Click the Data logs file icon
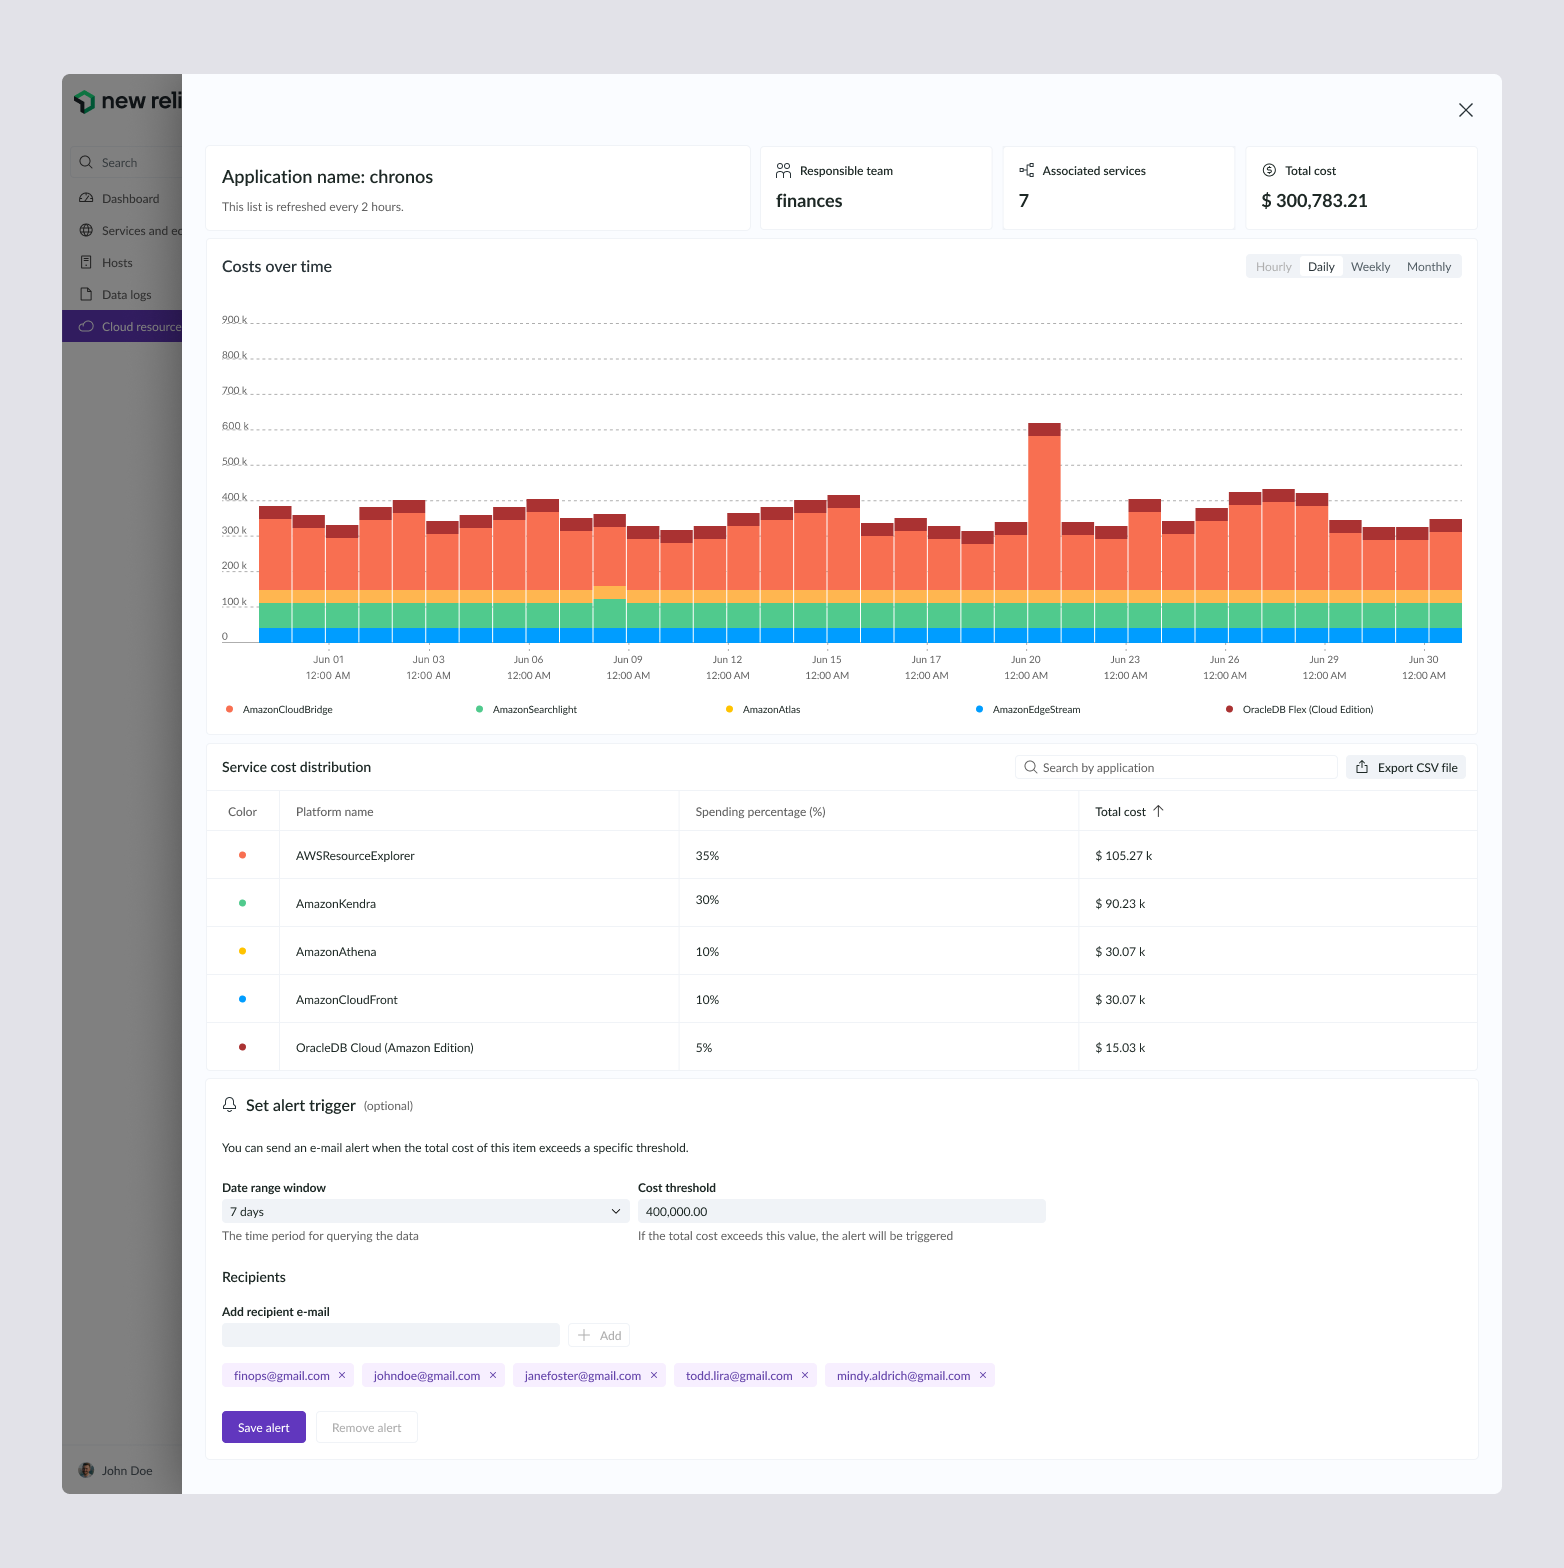Image resolution: width=1564 pixels, height=1568 pixels. (86, 294)
